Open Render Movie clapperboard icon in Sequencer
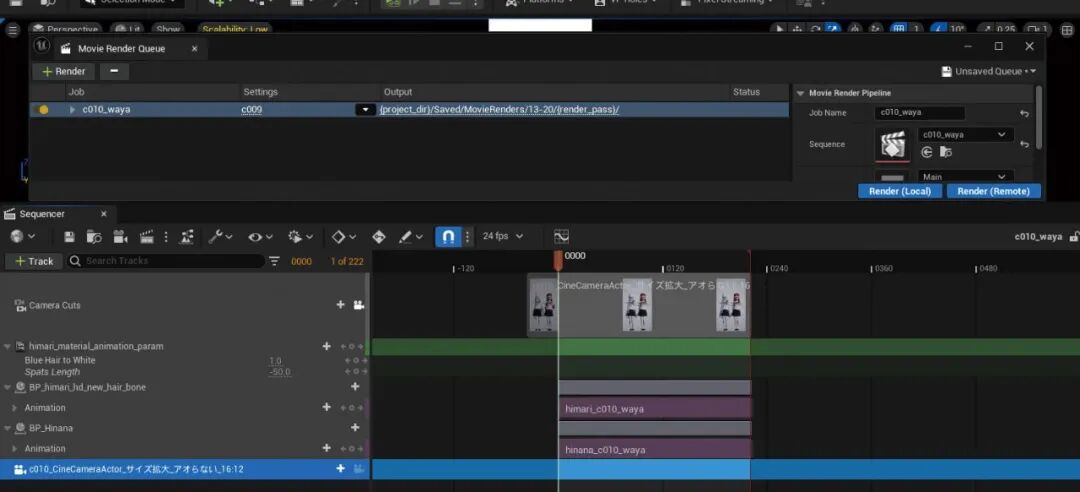 click(146, 237)
